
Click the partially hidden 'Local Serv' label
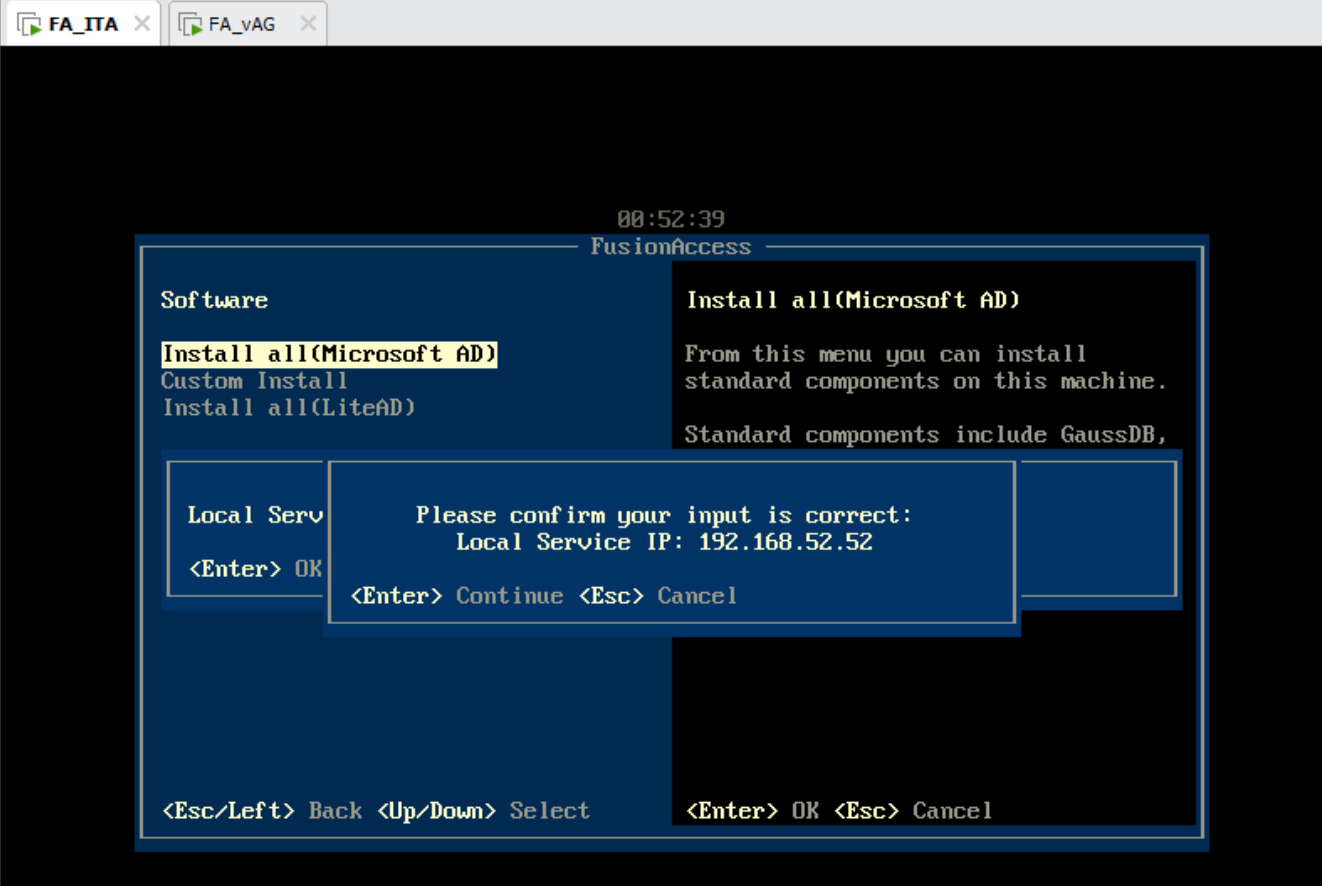[255, 515]
